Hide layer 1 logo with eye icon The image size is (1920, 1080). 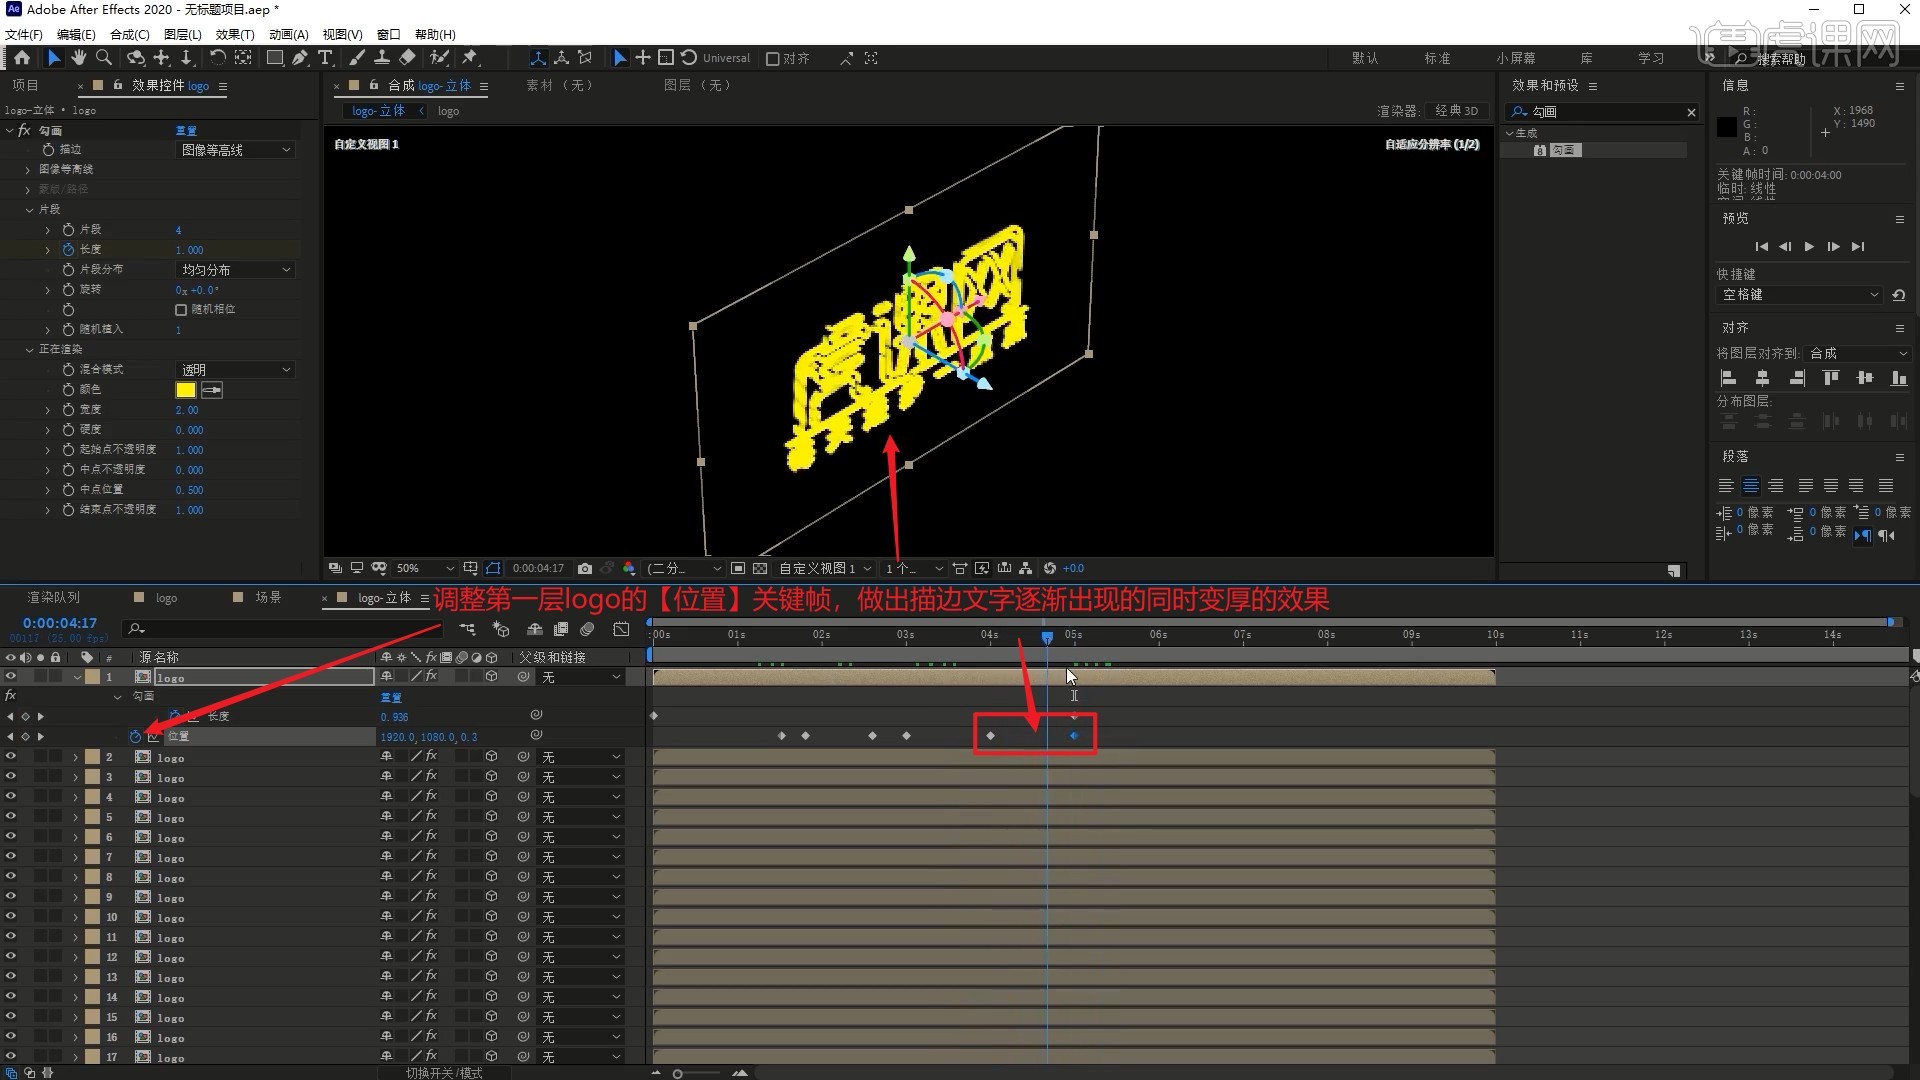pyautogui.click(x=11, y=677)
